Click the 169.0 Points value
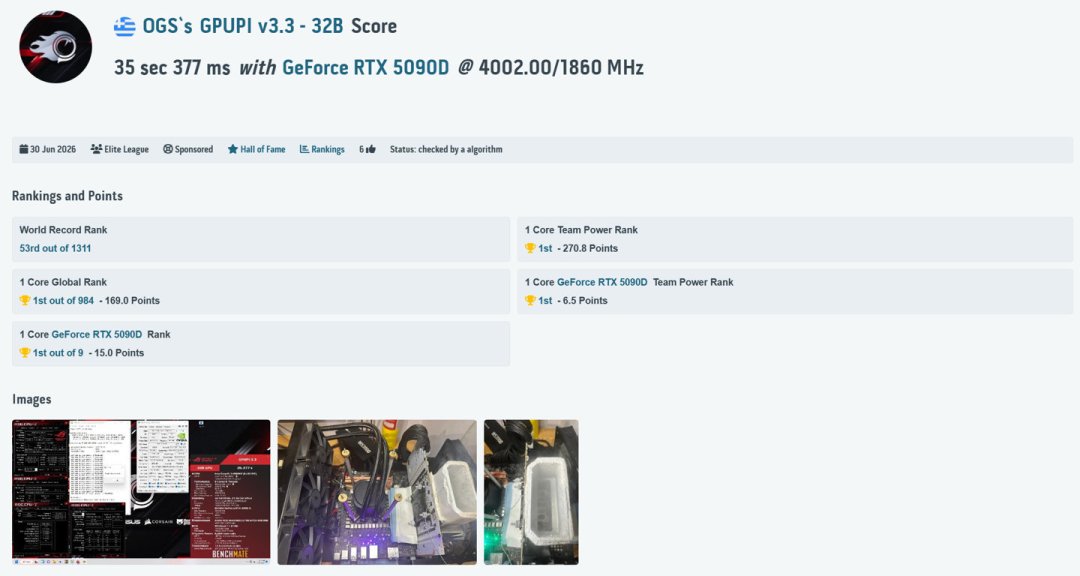The width and height of the screenshot is (1080, 576). tap(132, 300)
